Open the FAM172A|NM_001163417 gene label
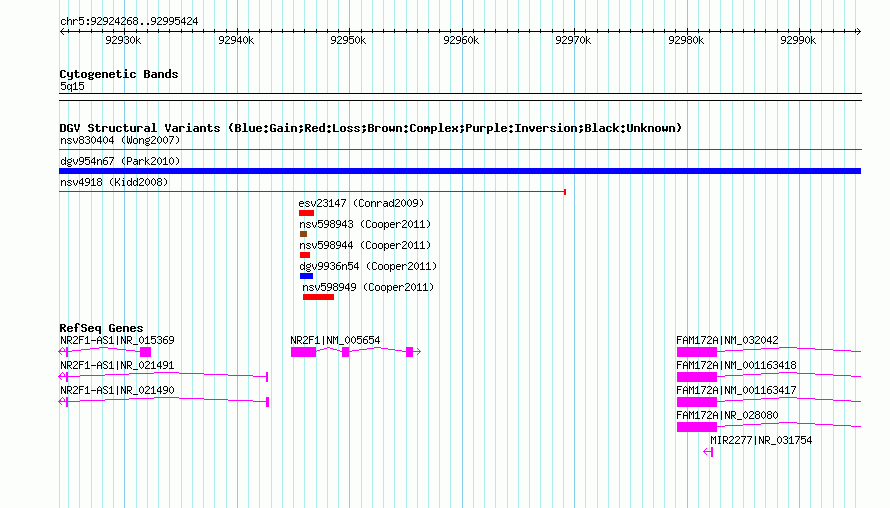This screenshot has width=890, height=508. [x=736, y=391]
